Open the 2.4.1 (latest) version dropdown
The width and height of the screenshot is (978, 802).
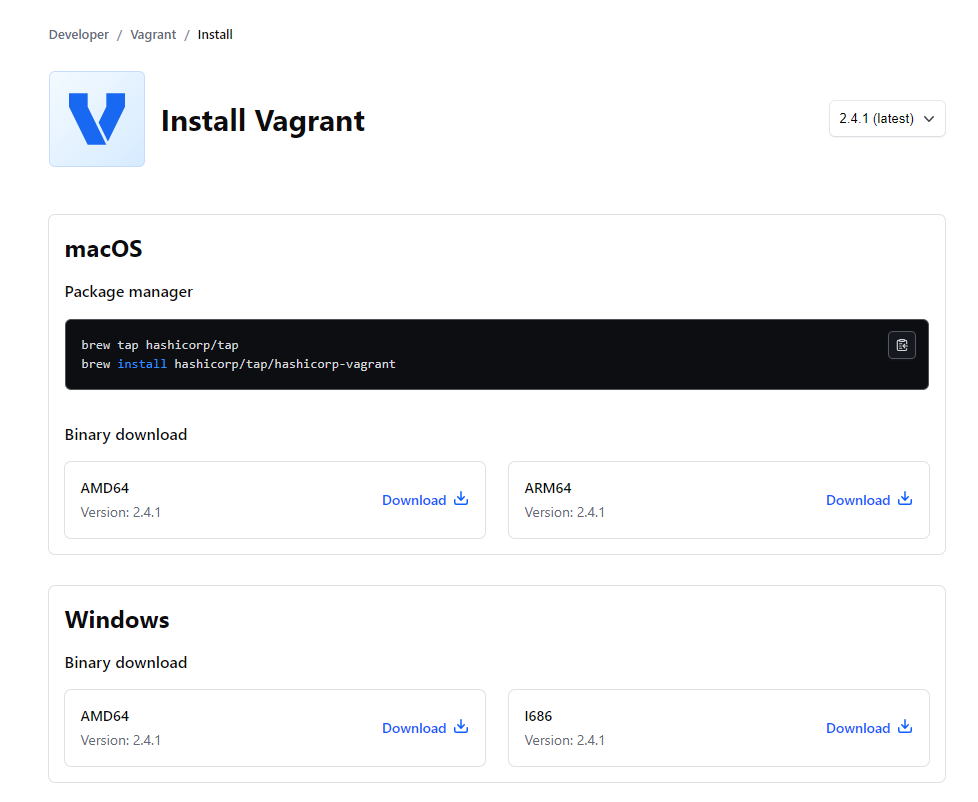pos(887,118)
